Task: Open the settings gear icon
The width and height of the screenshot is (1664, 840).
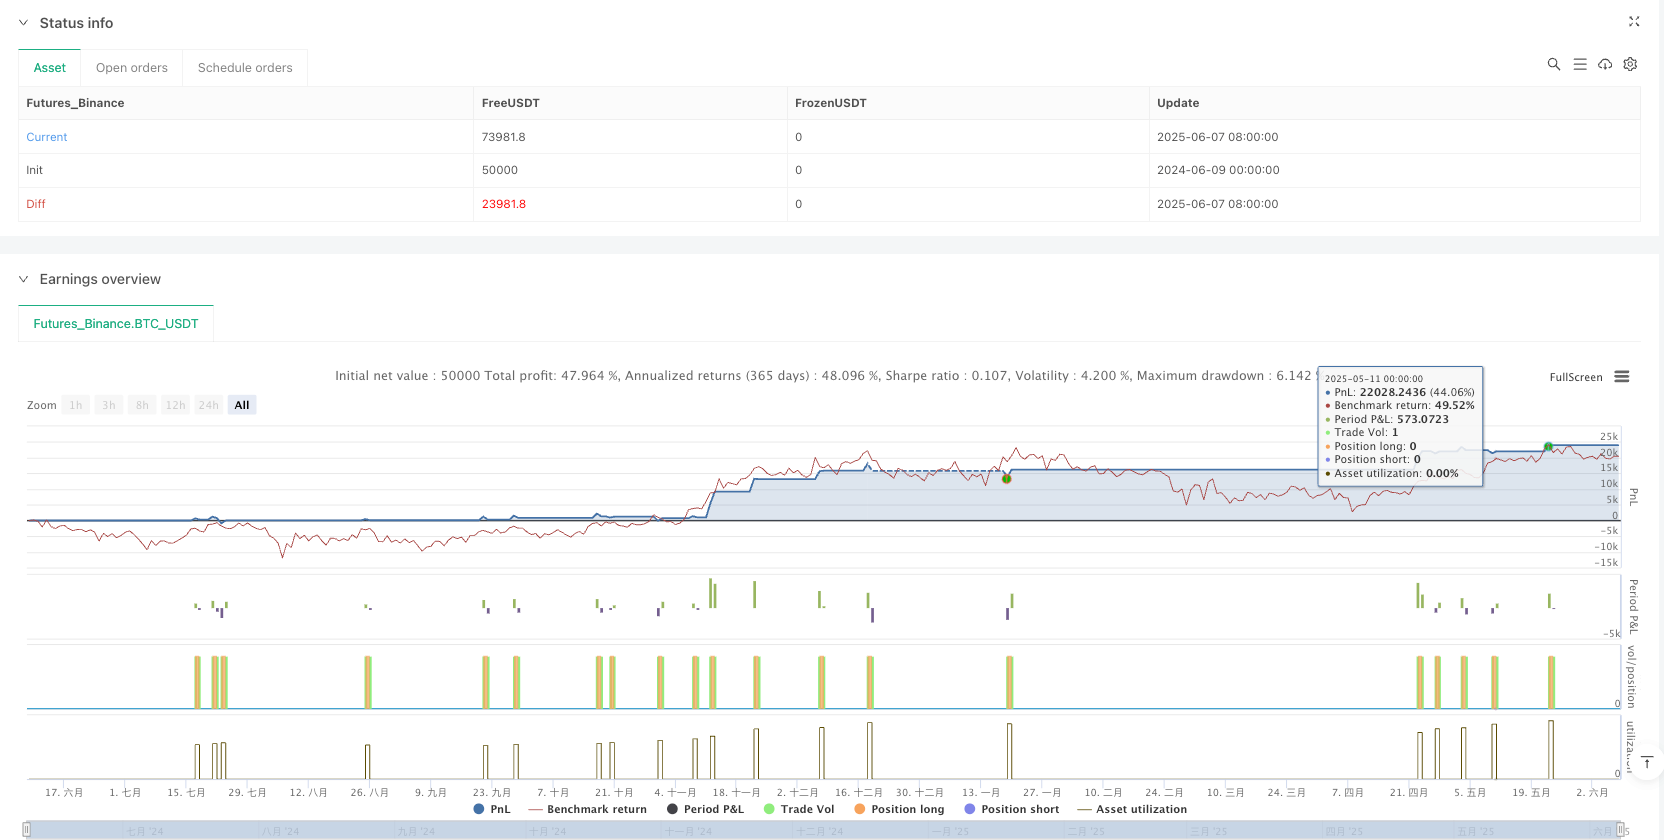Action: 1630,64
